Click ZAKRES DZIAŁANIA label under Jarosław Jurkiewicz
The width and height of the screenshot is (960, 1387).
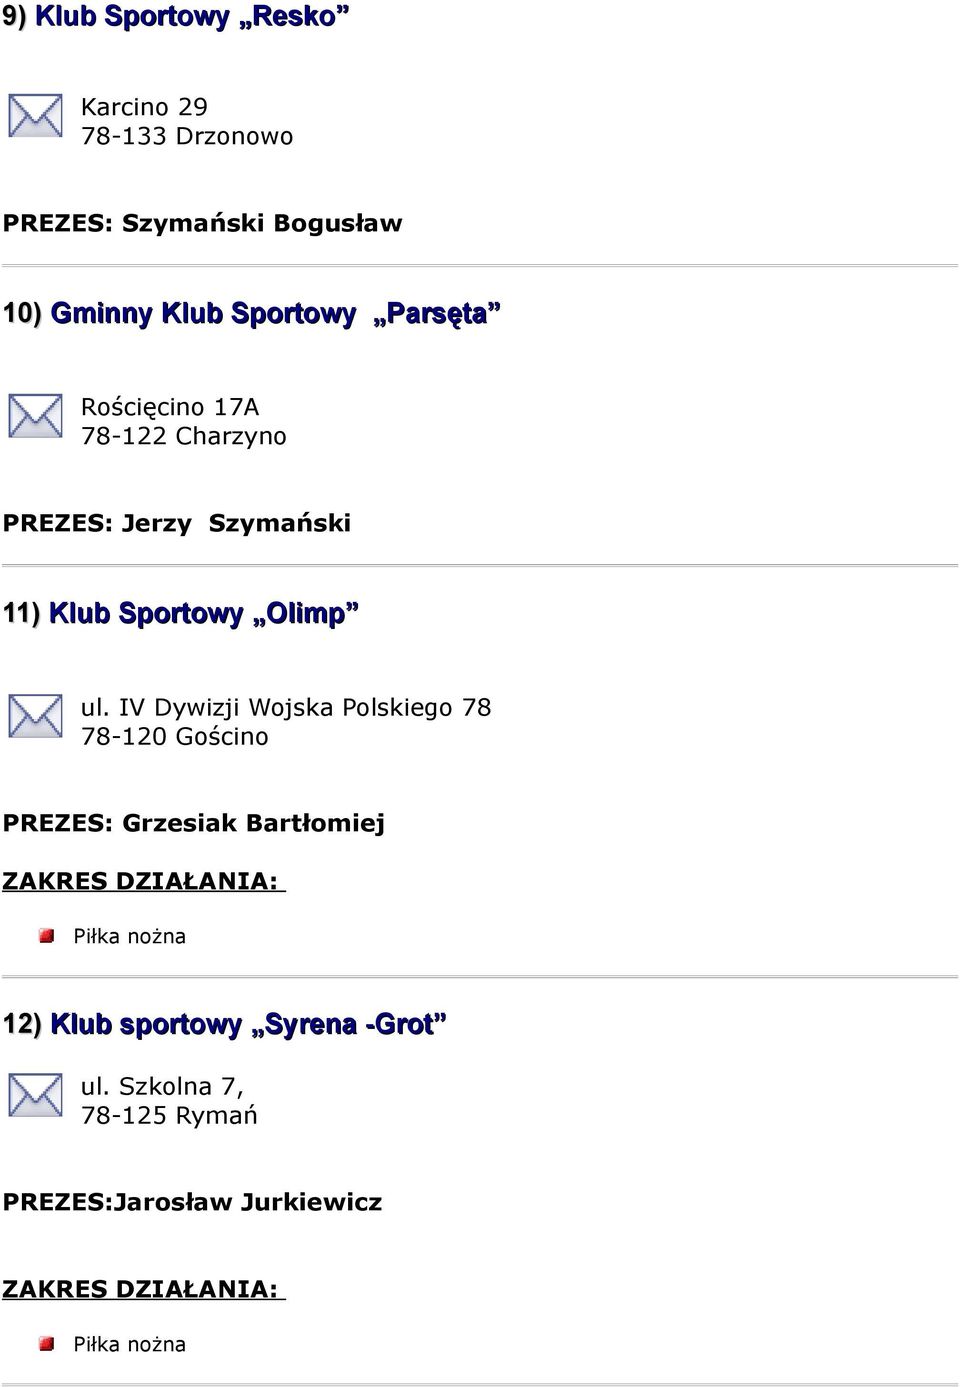[x=144, y=1289]
